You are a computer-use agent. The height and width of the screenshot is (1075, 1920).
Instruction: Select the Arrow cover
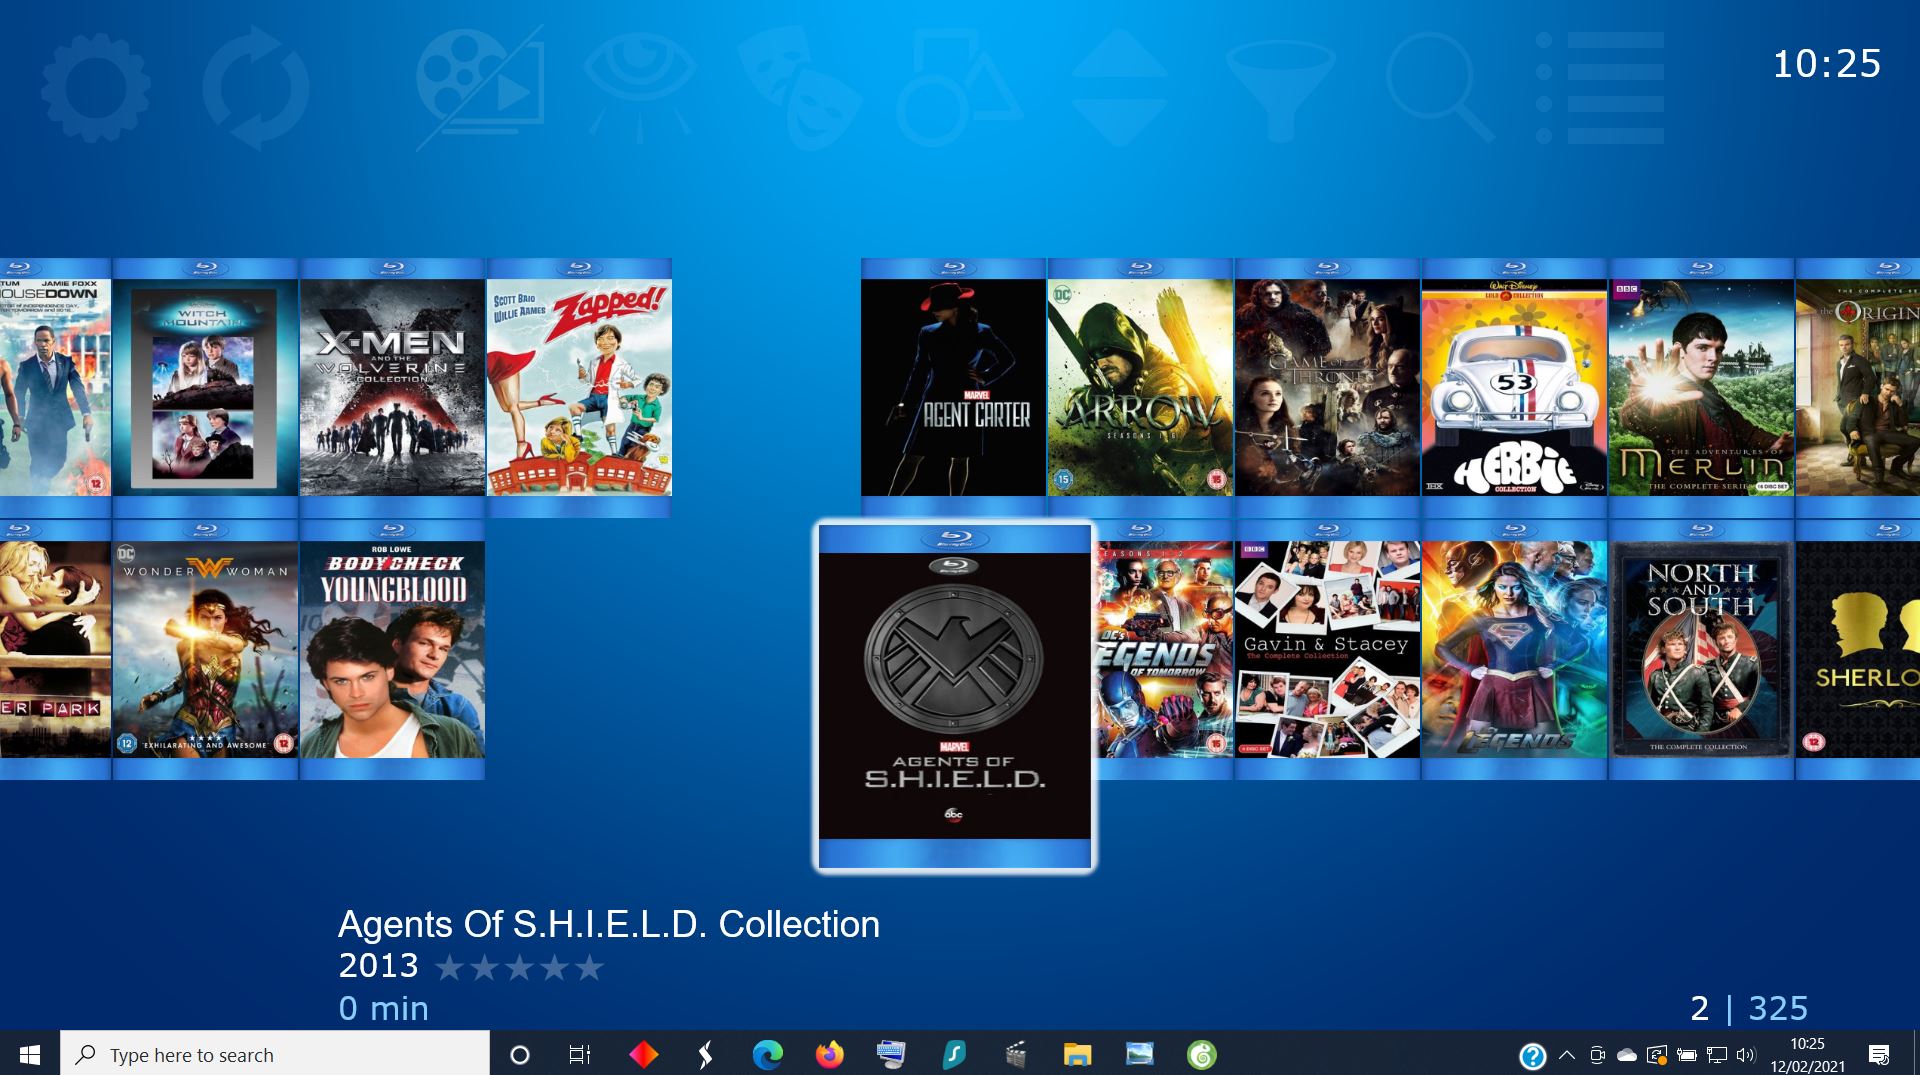[x=1140, y=387]
